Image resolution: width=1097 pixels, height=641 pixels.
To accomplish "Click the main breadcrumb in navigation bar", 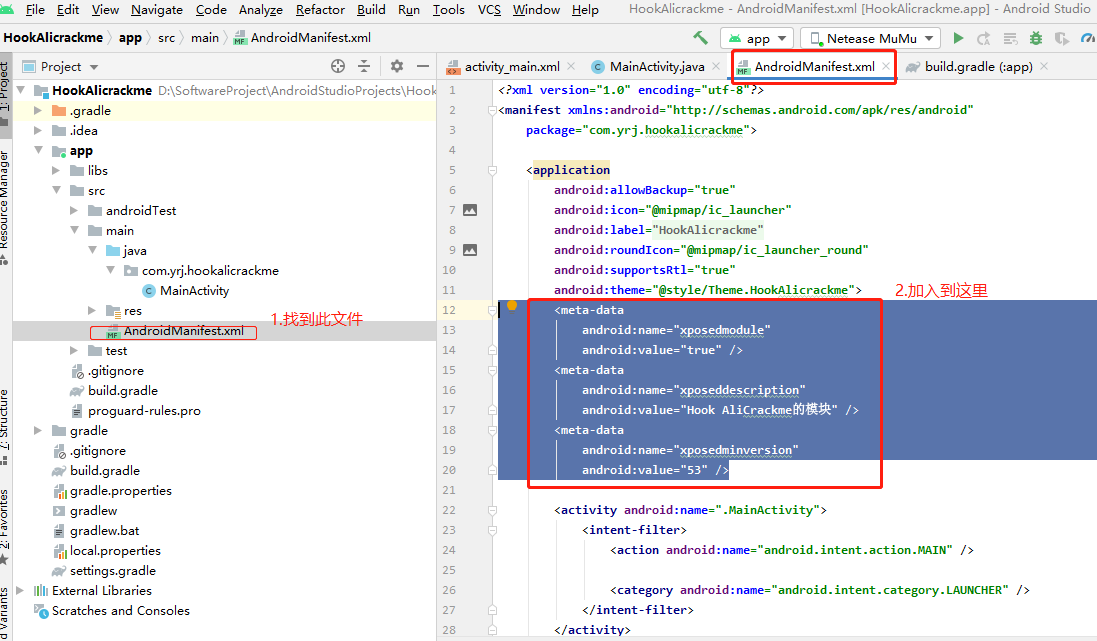I will [205, 38].
